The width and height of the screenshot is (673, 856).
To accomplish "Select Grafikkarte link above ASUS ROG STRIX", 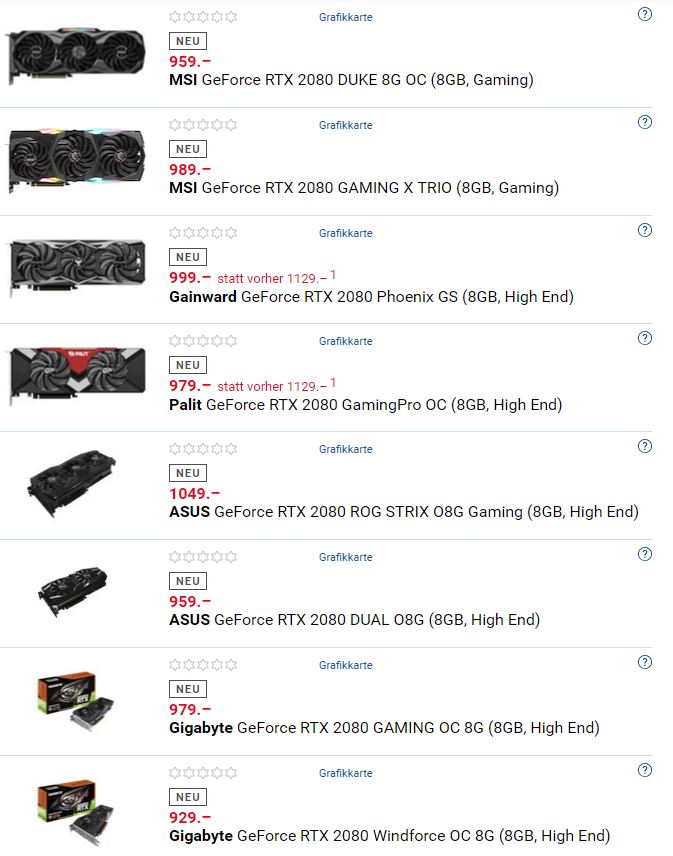I will 346,449.
